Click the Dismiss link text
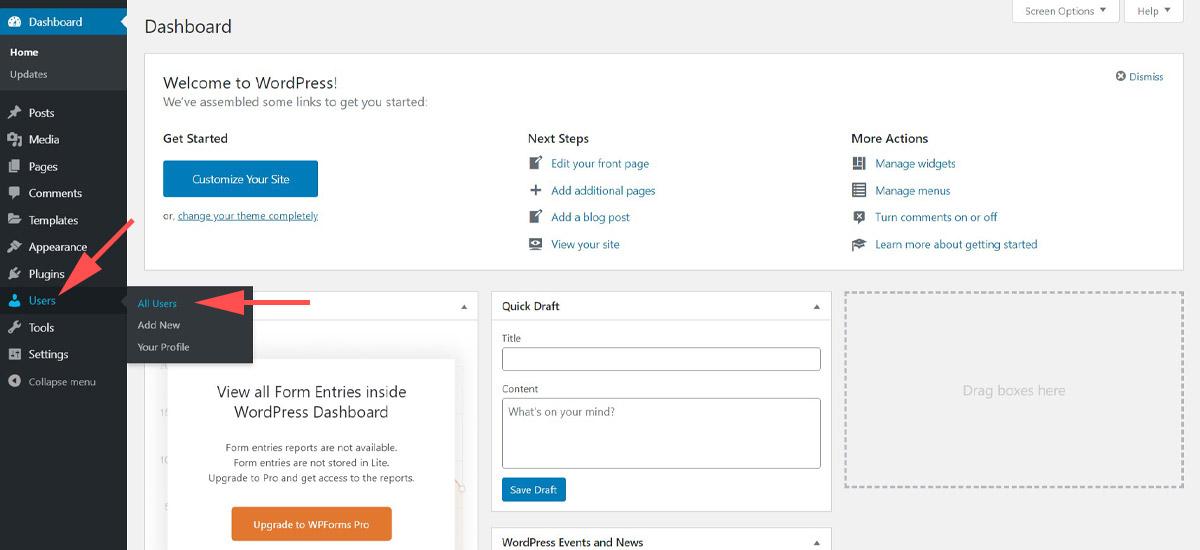Viewport: 1200px width, 550px height. (1146, 76)
